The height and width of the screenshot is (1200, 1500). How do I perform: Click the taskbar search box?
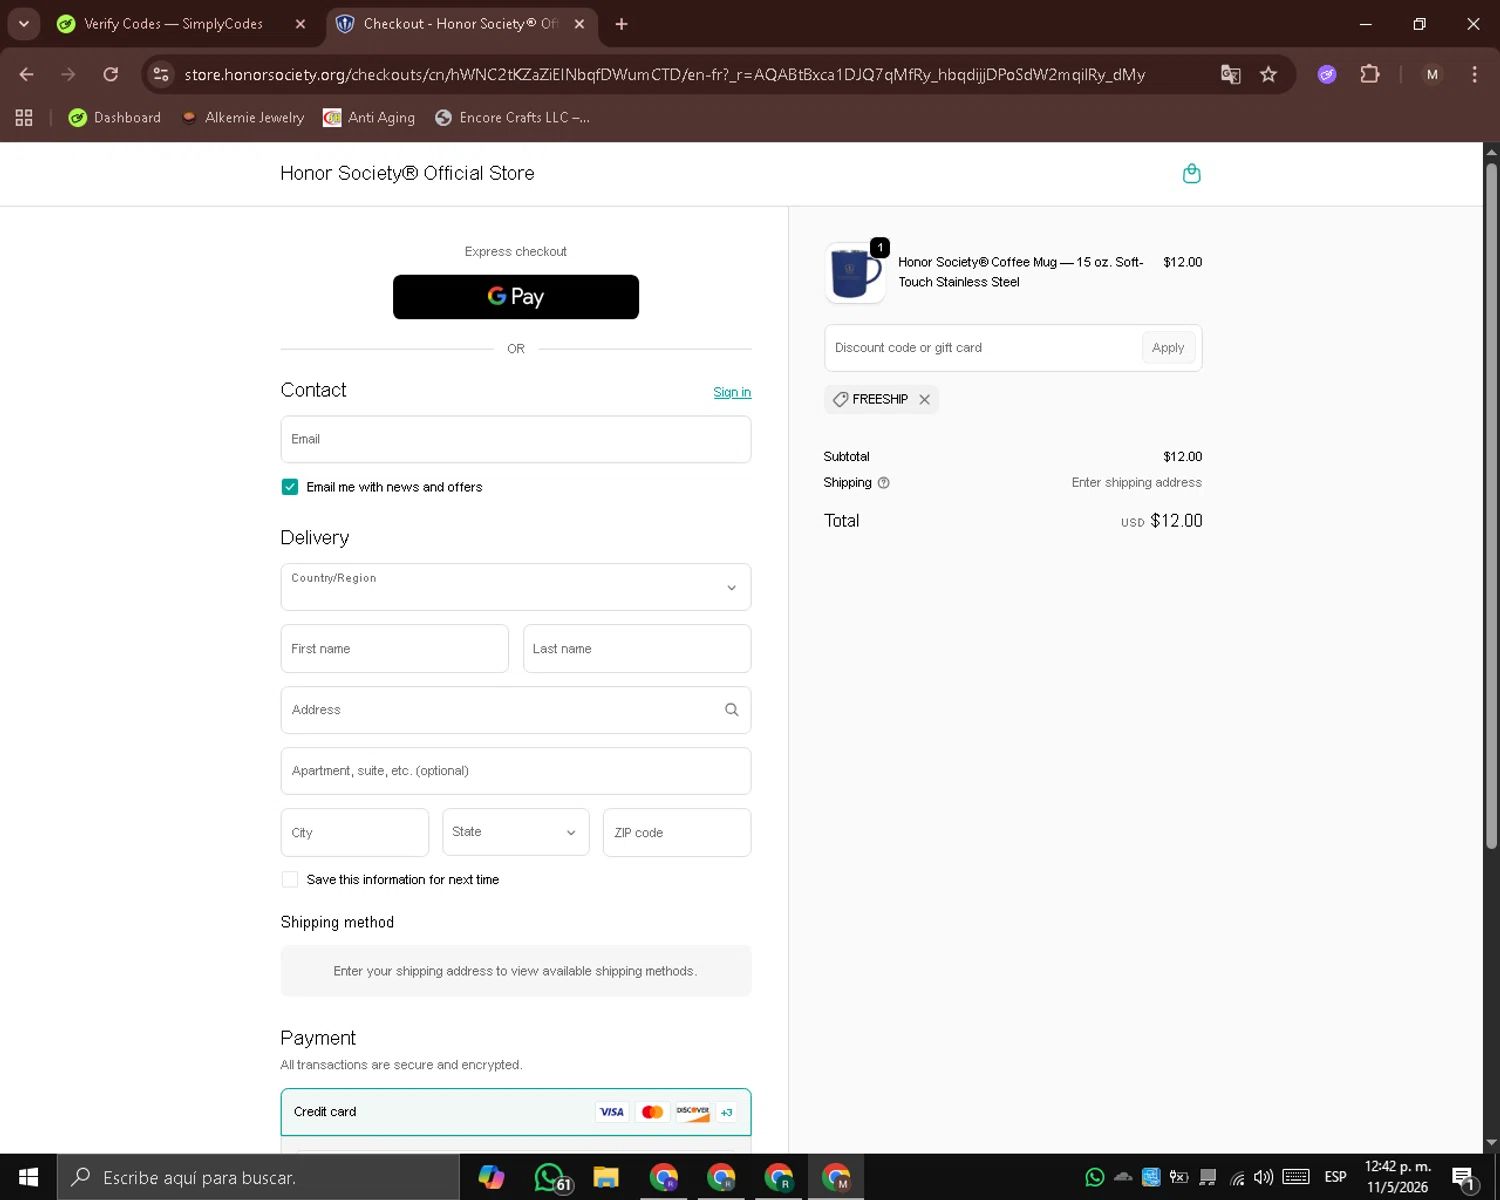(x=258, y=1177)
